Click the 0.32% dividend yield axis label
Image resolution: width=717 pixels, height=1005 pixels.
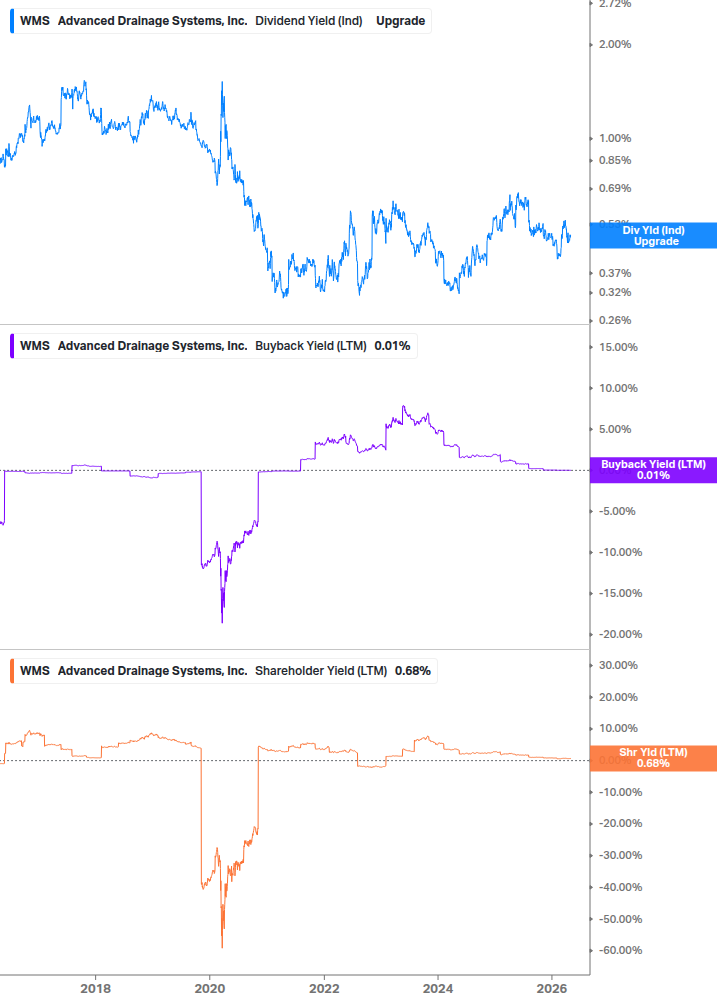click(x=615, y=292)
